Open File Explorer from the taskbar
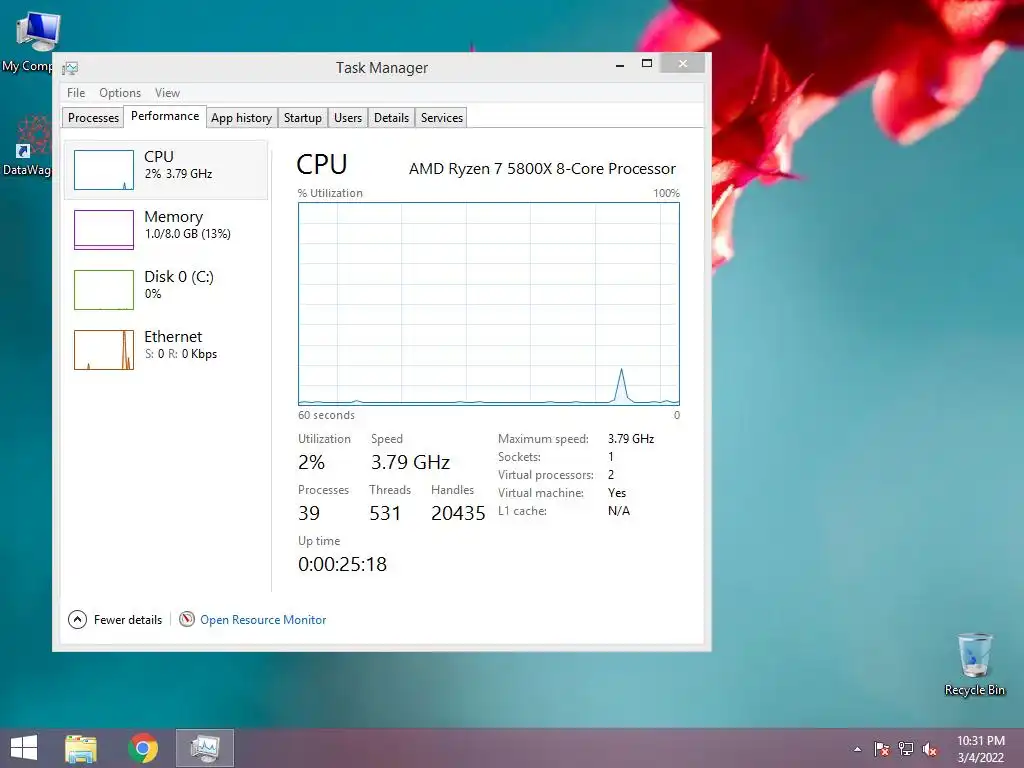This screenshot has width=1024, height=768. [x=81, y=748]
